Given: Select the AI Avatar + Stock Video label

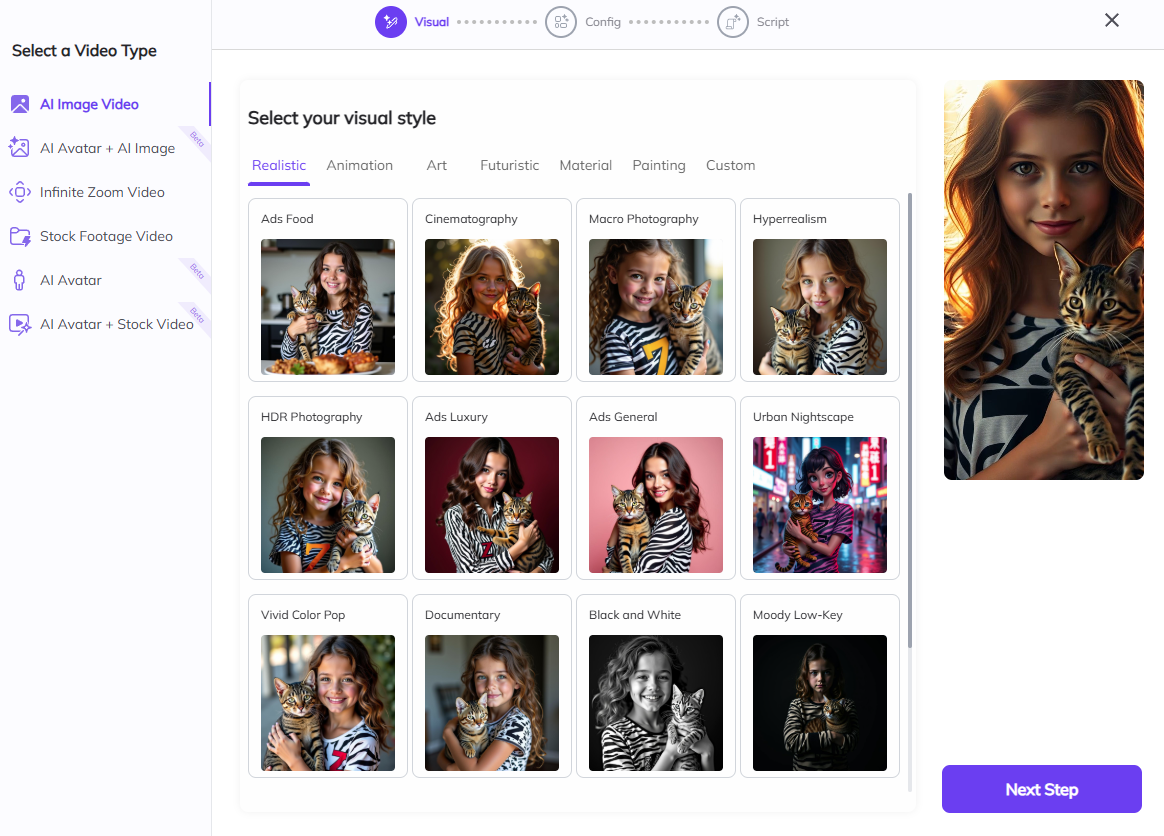Looking at the screenshot, I should [x=117, y=324].
